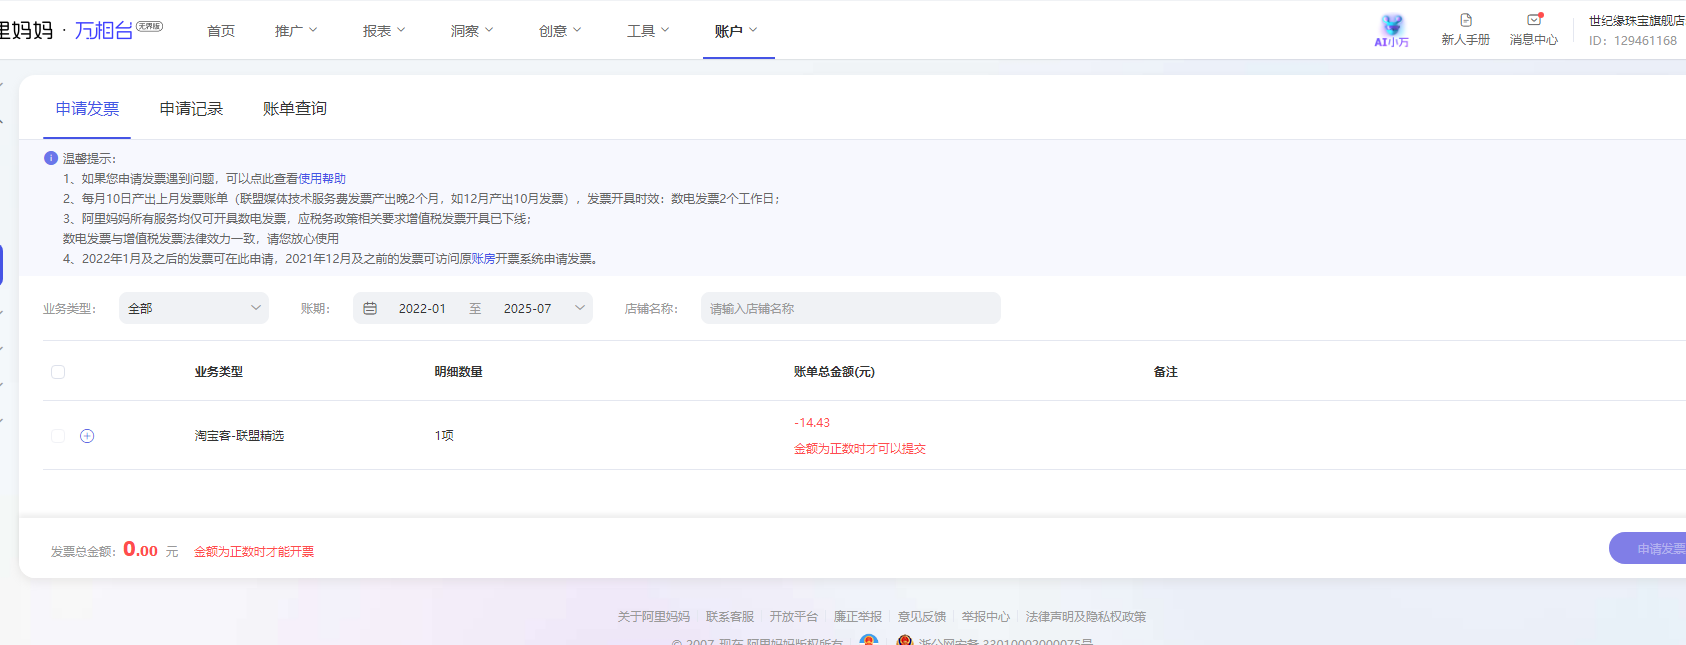Click the 申请发票 submit button

tap(1650, 549)
